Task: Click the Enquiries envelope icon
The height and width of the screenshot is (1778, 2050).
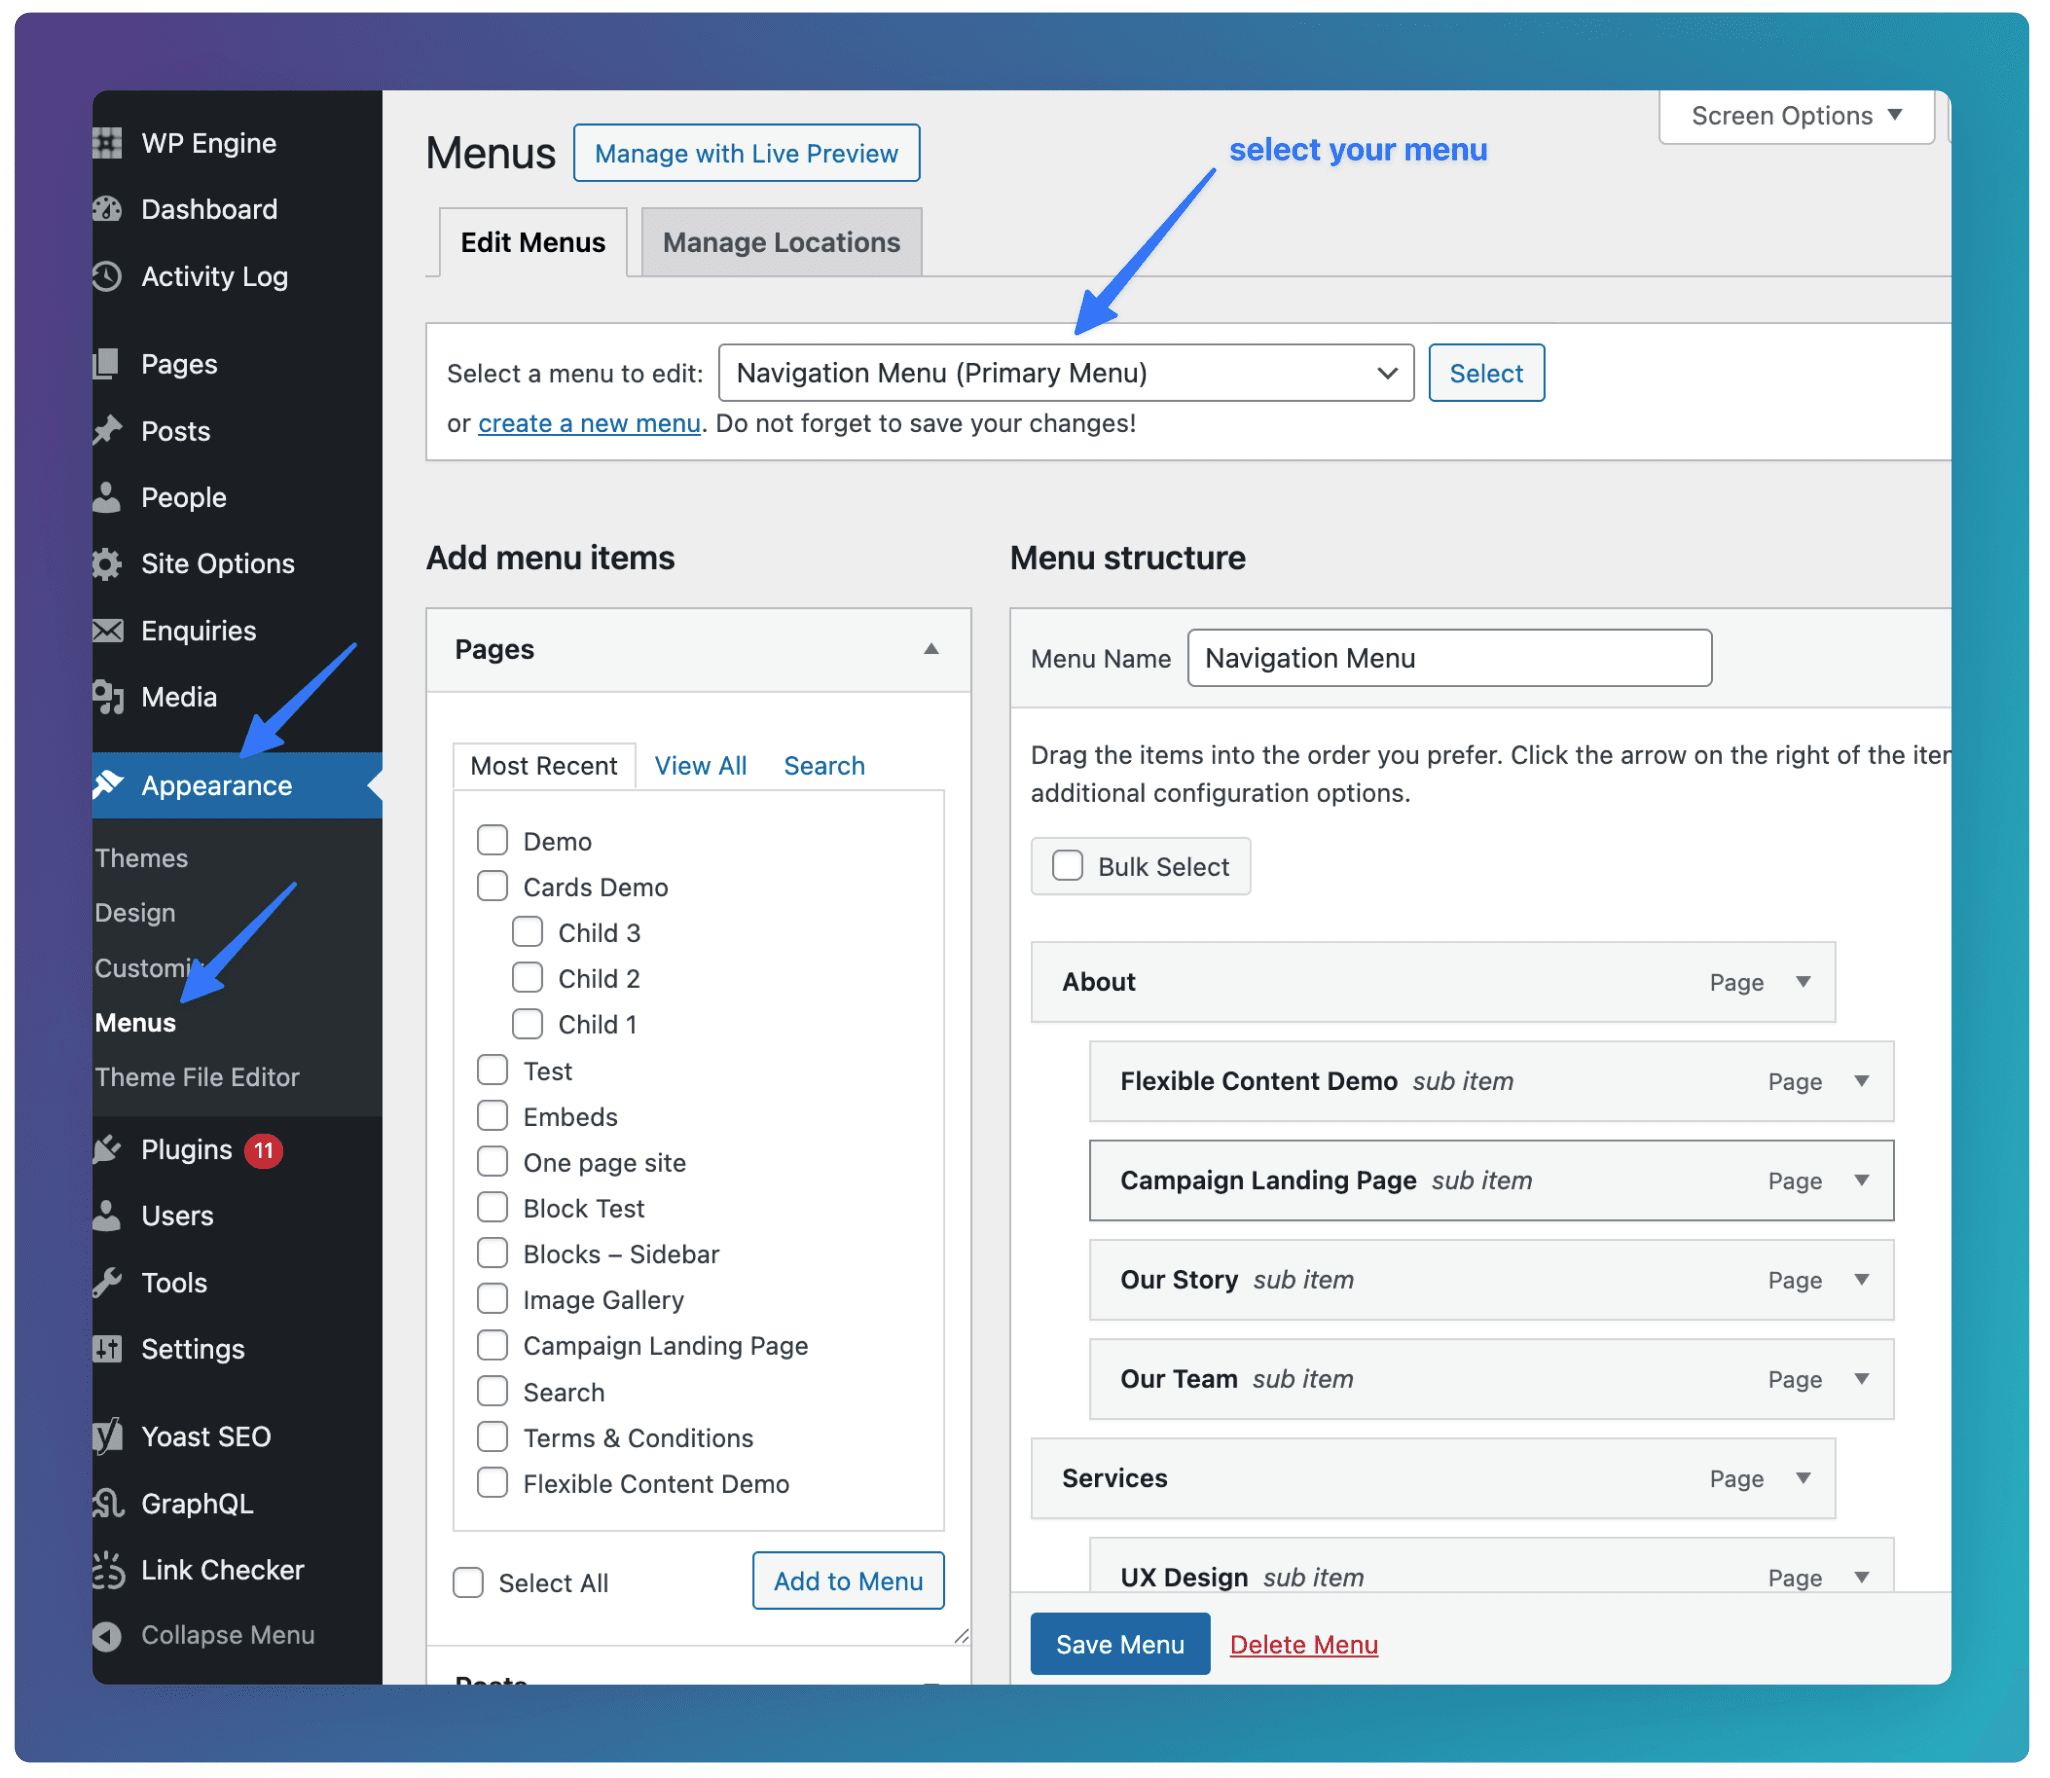Action: tap(107, 631)
